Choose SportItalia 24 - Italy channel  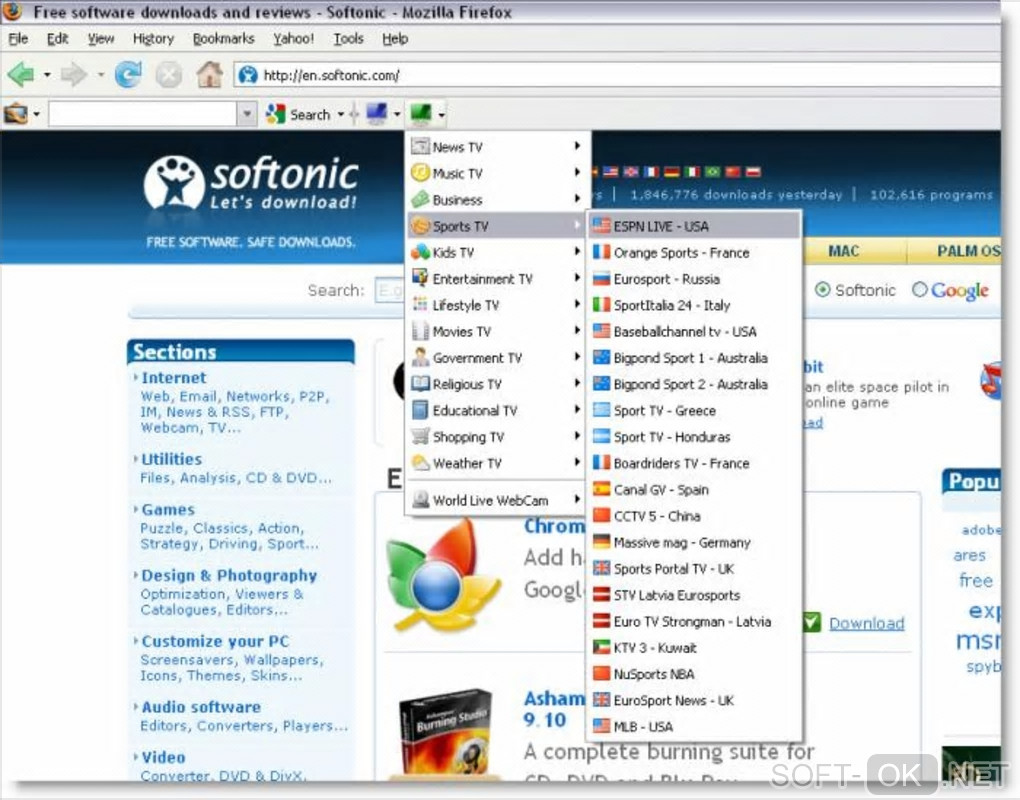(694, 305)
